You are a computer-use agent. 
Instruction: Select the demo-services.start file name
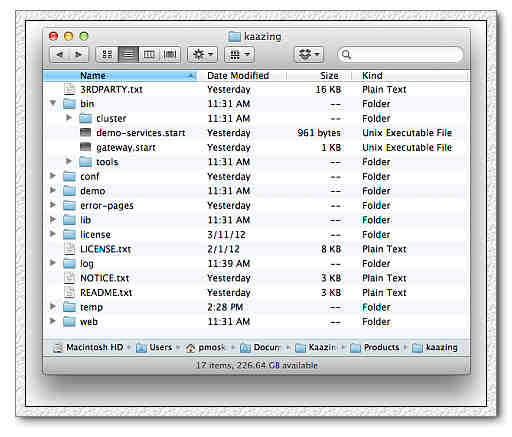[141, 133]
